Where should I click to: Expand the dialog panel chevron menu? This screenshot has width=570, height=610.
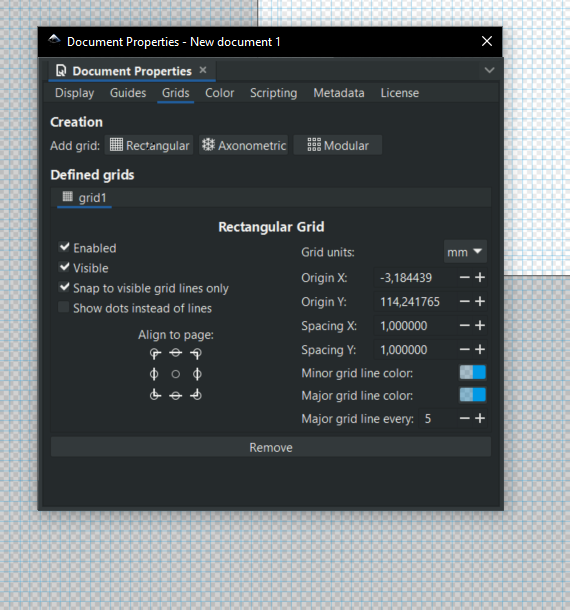489,70
